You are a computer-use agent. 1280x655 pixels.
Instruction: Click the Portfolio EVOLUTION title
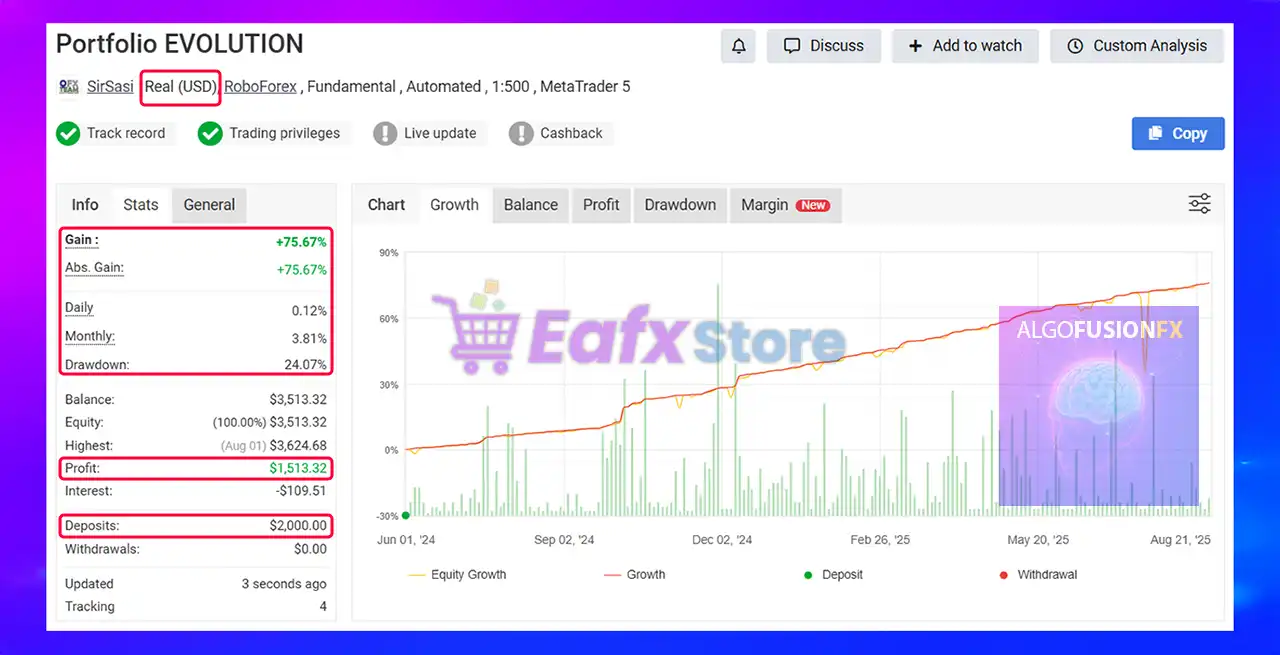pyautogui.click(x=180, y=44)
